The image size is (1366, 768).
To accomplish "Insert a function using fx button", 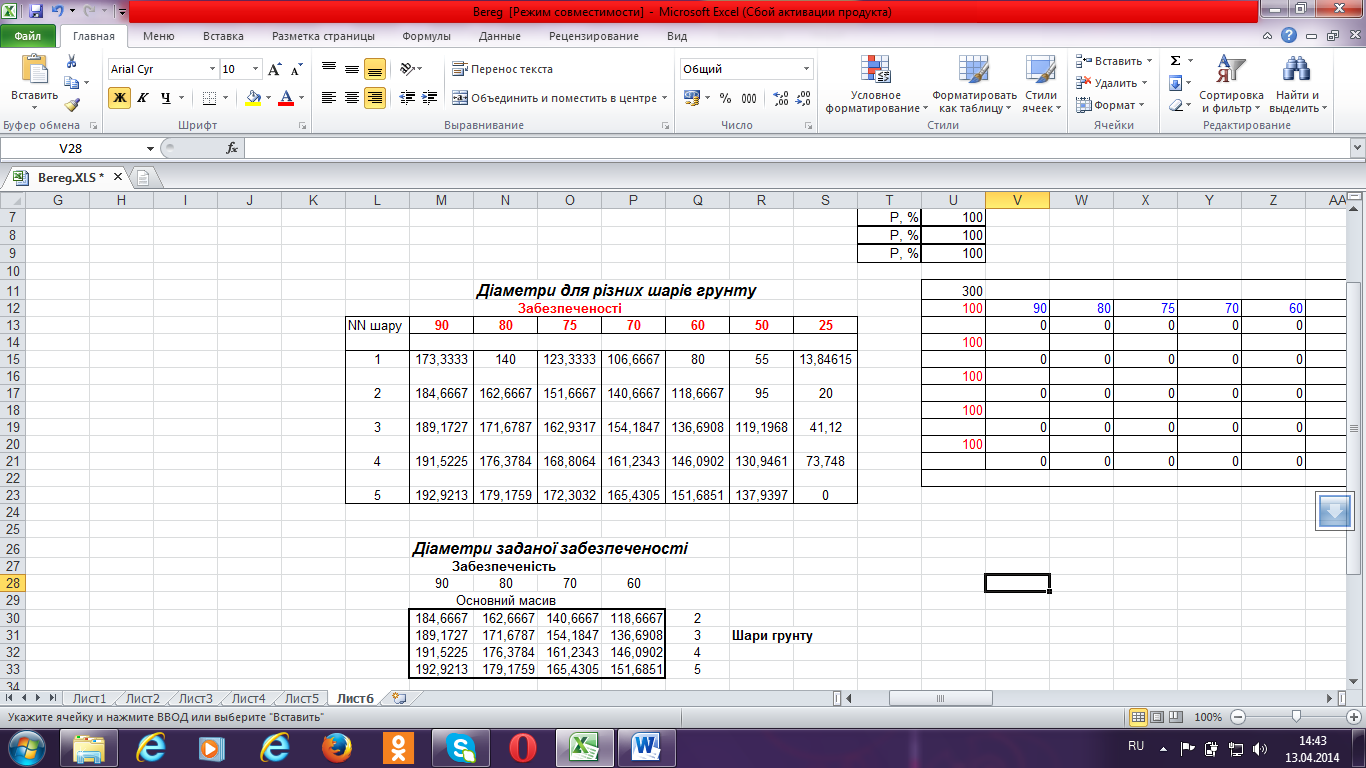I will [232, 148].
